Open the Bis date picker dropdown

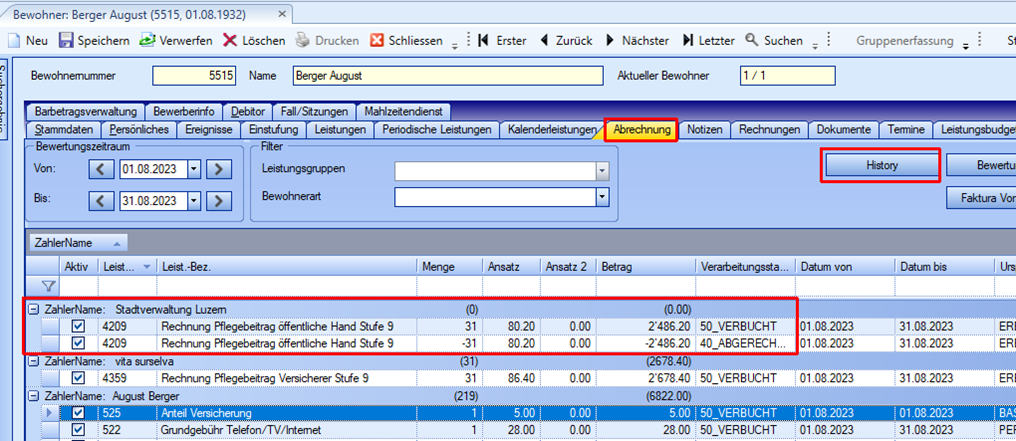tap(194, 201)
